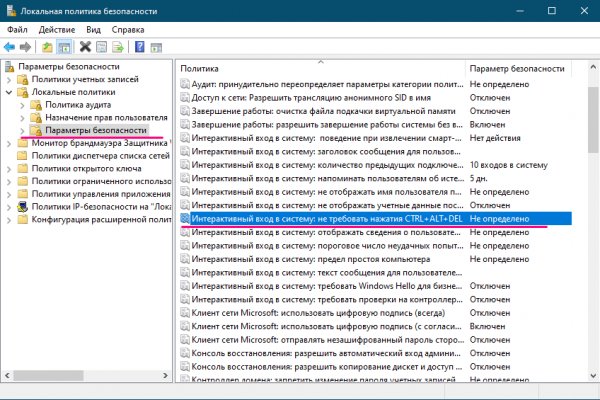The image size is (600, 400).
Task: Click the Up one level folder icon
Action: [47, 47]
